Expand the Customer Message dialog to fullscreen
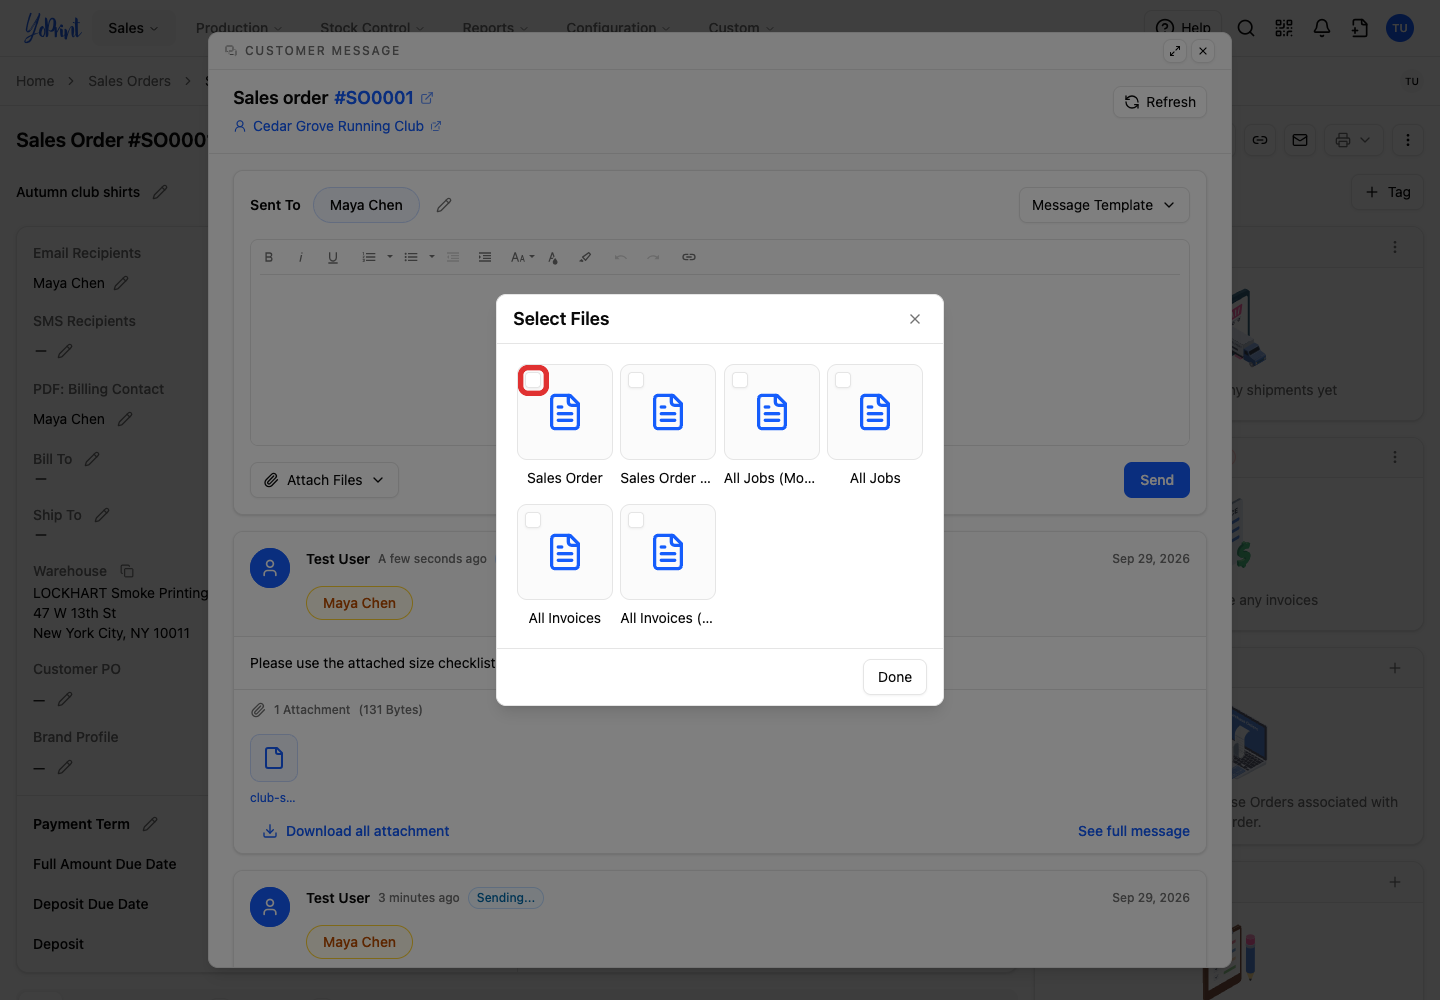Image resolution: width=1440 pixels, height=1000 pixels. click(x=1175, y=51)
